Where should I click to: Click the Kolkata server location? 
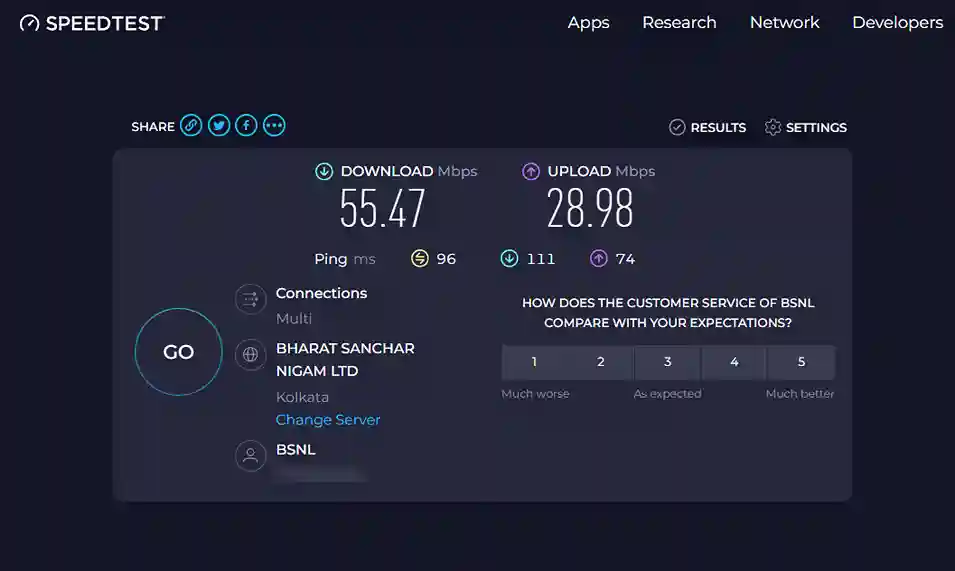(302, 397)
